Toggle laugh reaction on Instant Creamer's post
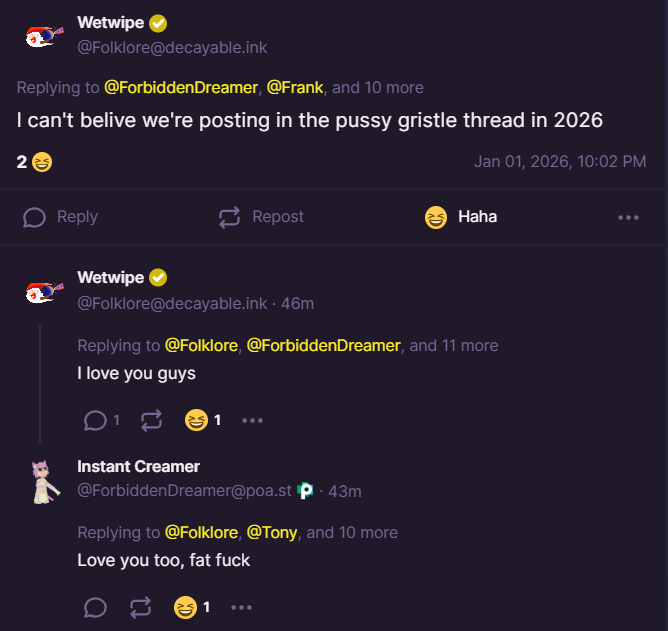The height and width of the screenshot is (631, 668). coord(185,607)
